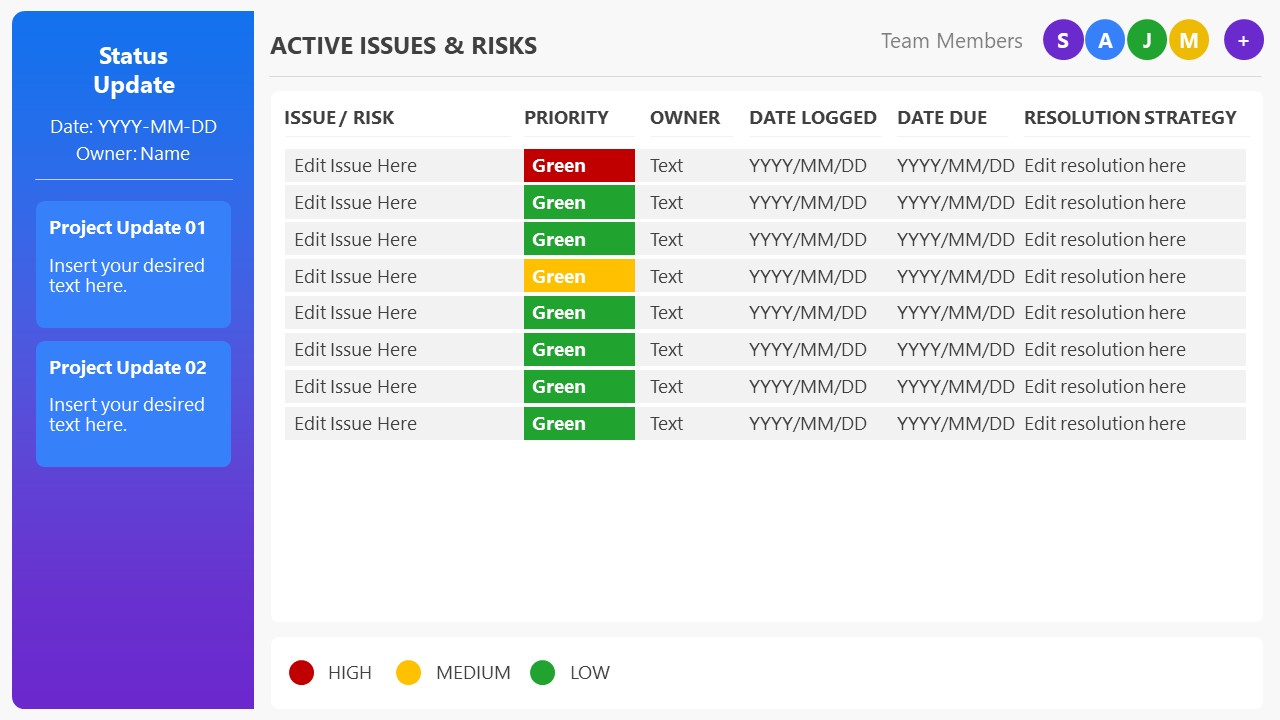1280x720 pixels.
Task: Open team member M's avatar
Action: point(1189,40)
